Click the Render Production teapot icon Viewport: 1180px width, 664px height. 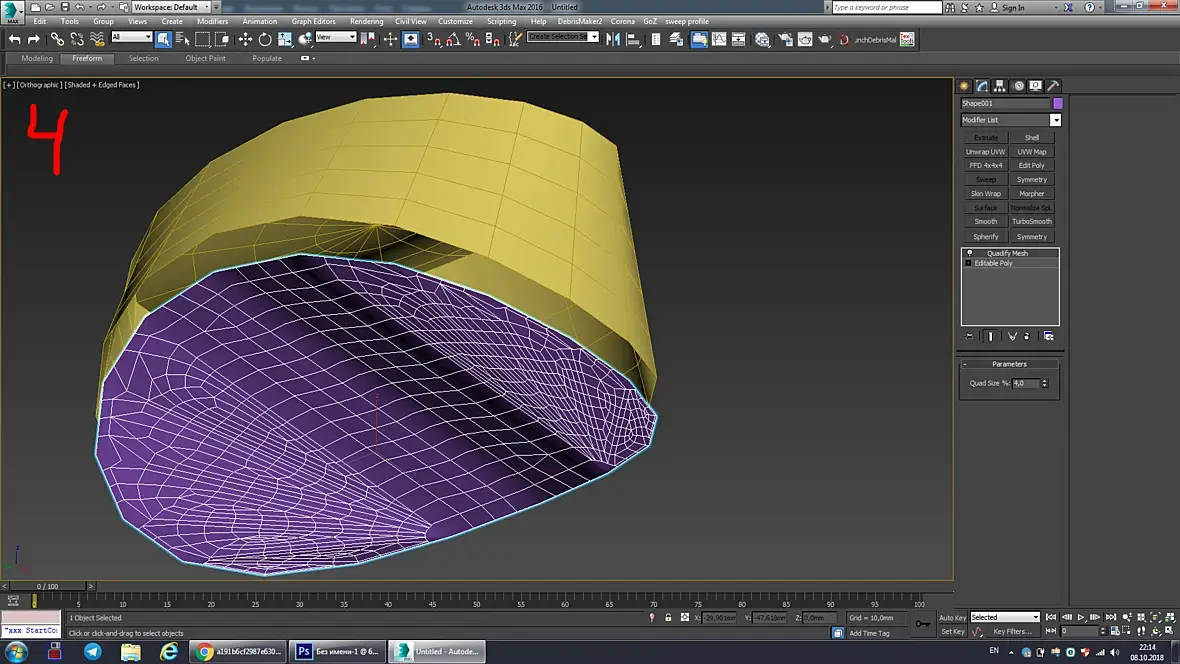pyautogui.click(x=825, y=39)
